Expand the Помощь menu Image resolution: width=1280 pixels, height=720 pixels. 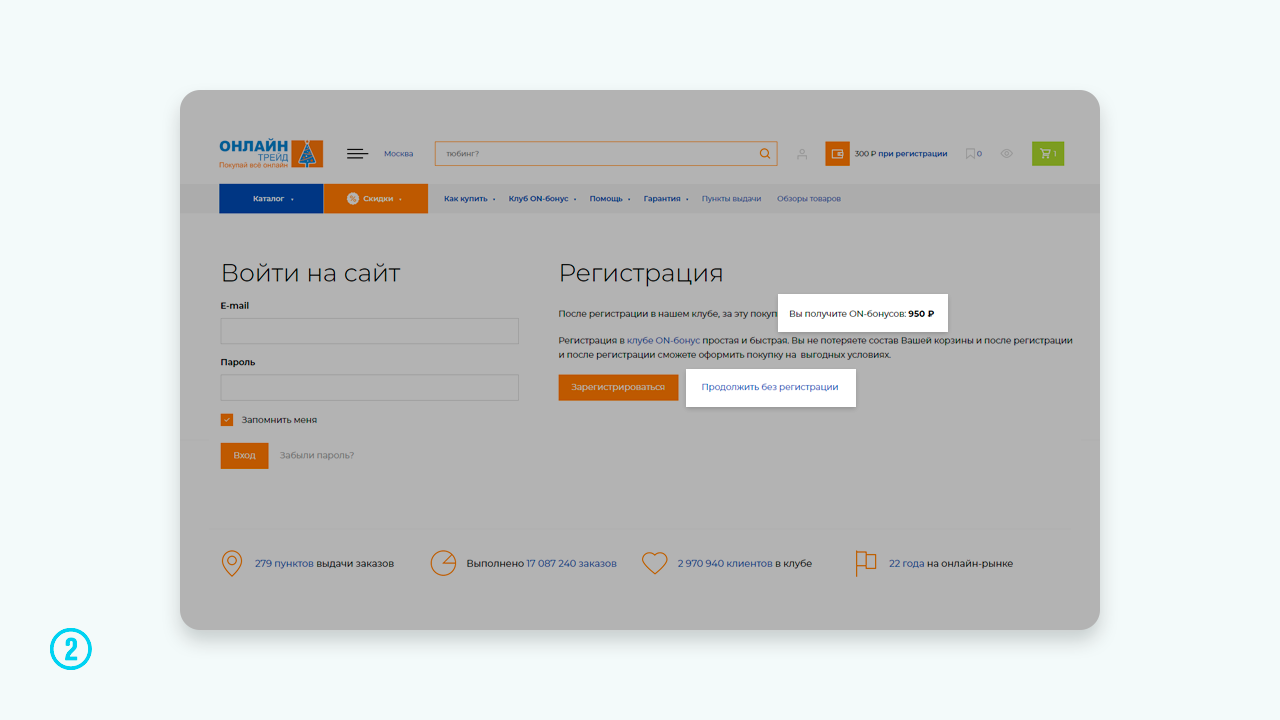(609, 198)
